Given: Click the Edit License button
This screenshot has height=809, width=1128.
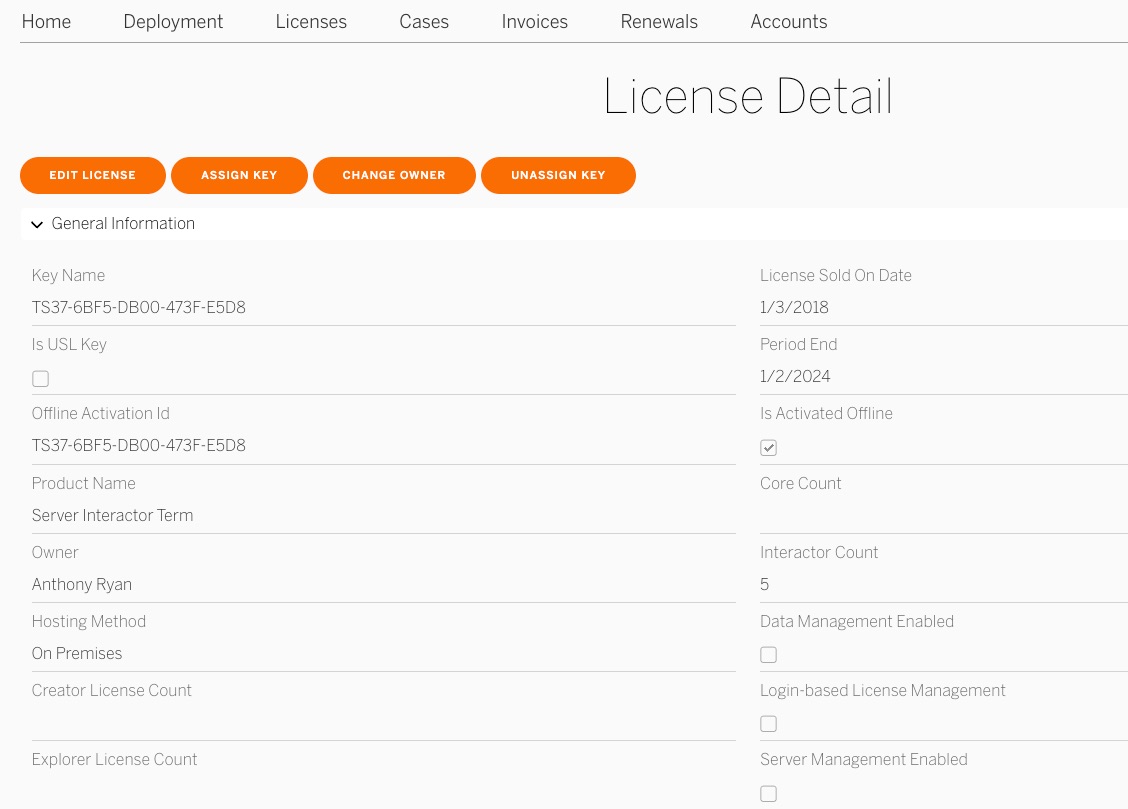Looking at the screenshot, I should (92, 175).
